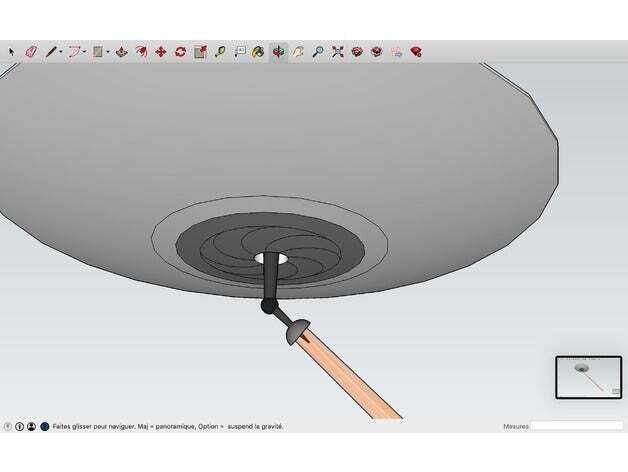Viewport: 628px width, 472px height.
Task: Click the user profile status bar icon
Action: [32, 426]
